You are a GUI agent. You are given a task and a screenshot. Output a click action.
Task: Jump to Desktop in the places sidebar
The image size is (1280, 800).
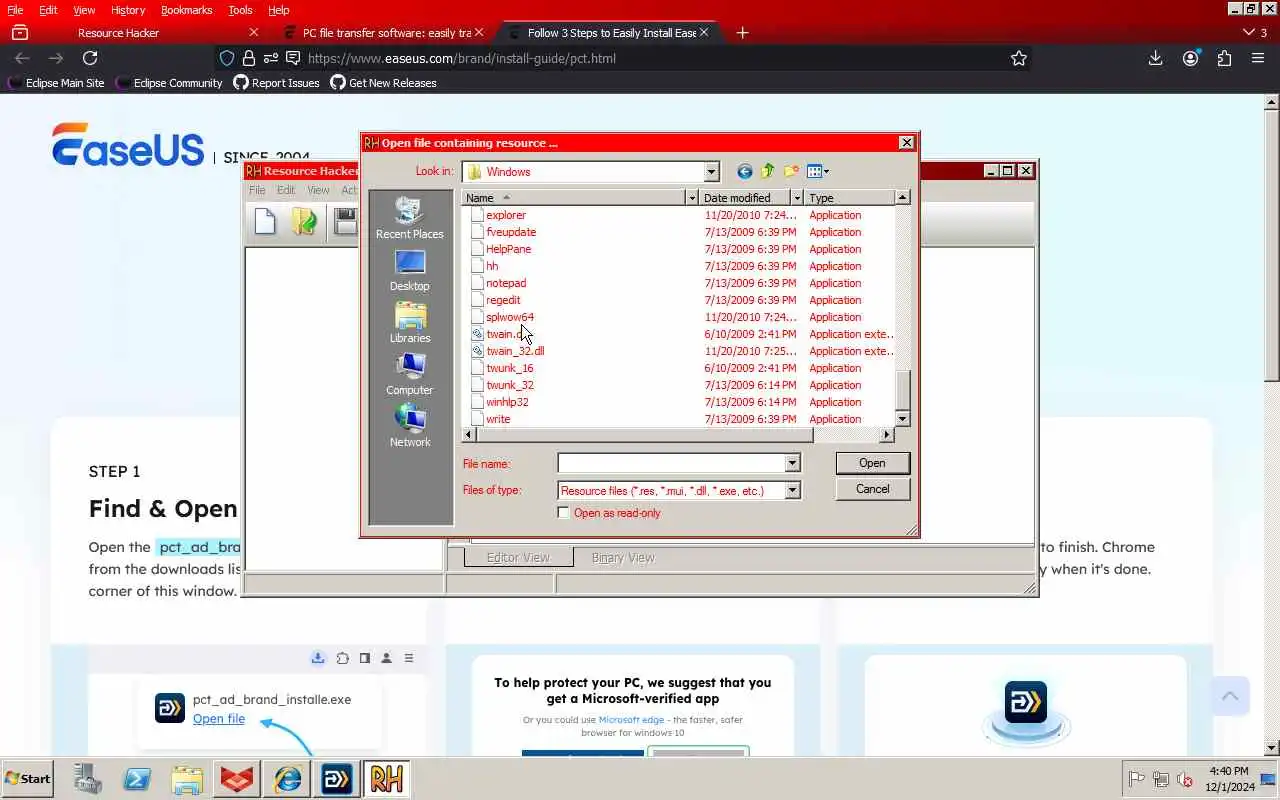[410, 270]
